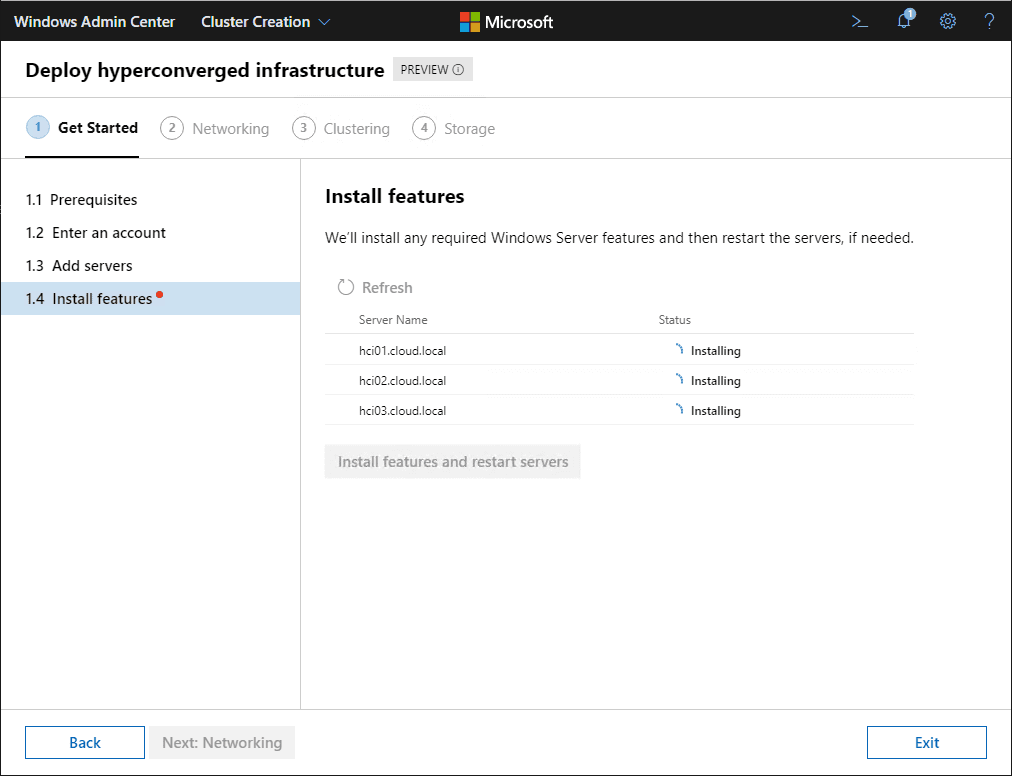Go to 1.3 Add servers
The height and width of the screenshot is (776, 1012).
pyautogui.click(x=92, y=266)
